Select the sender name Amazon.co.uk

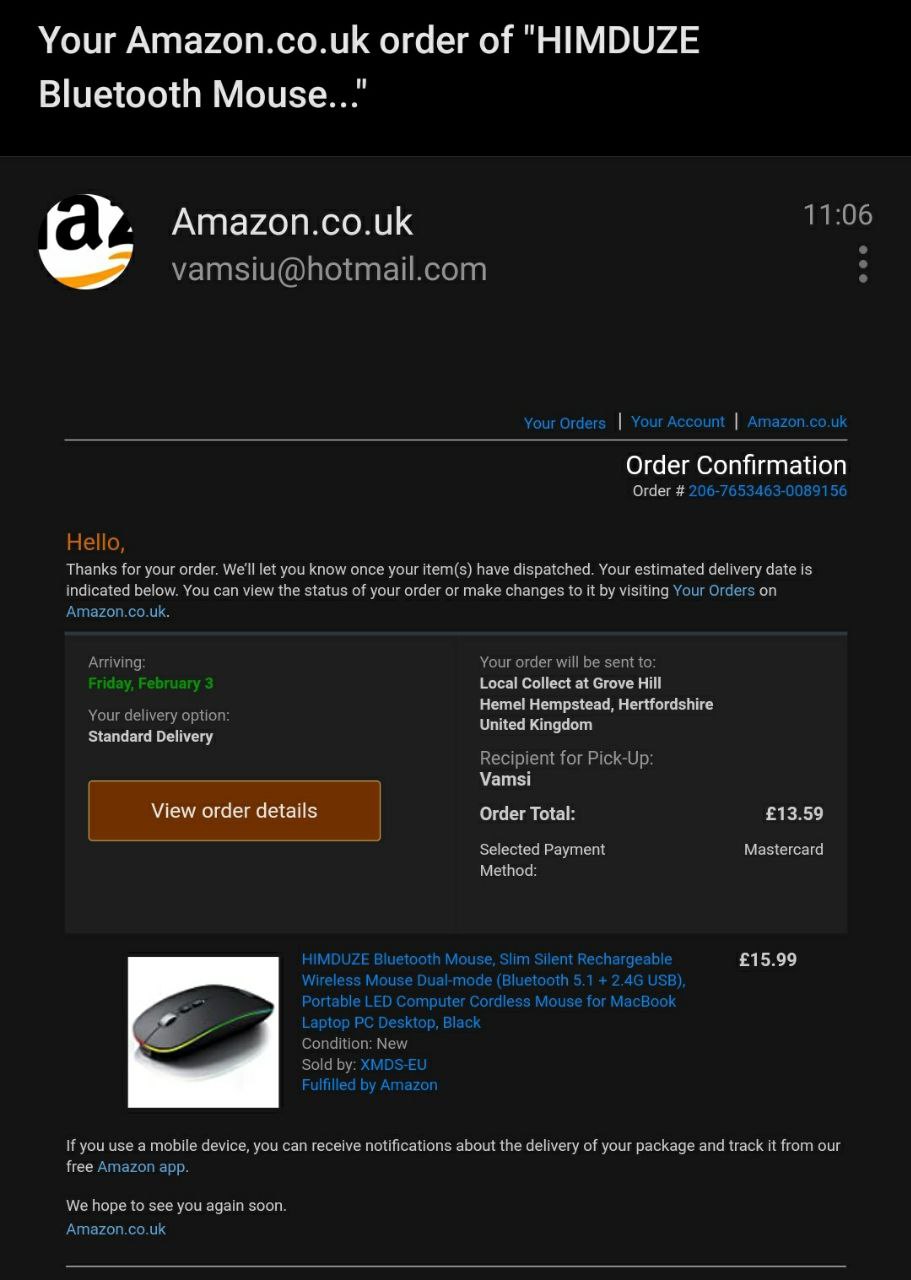pyautogui.click(x=292, y=221)
